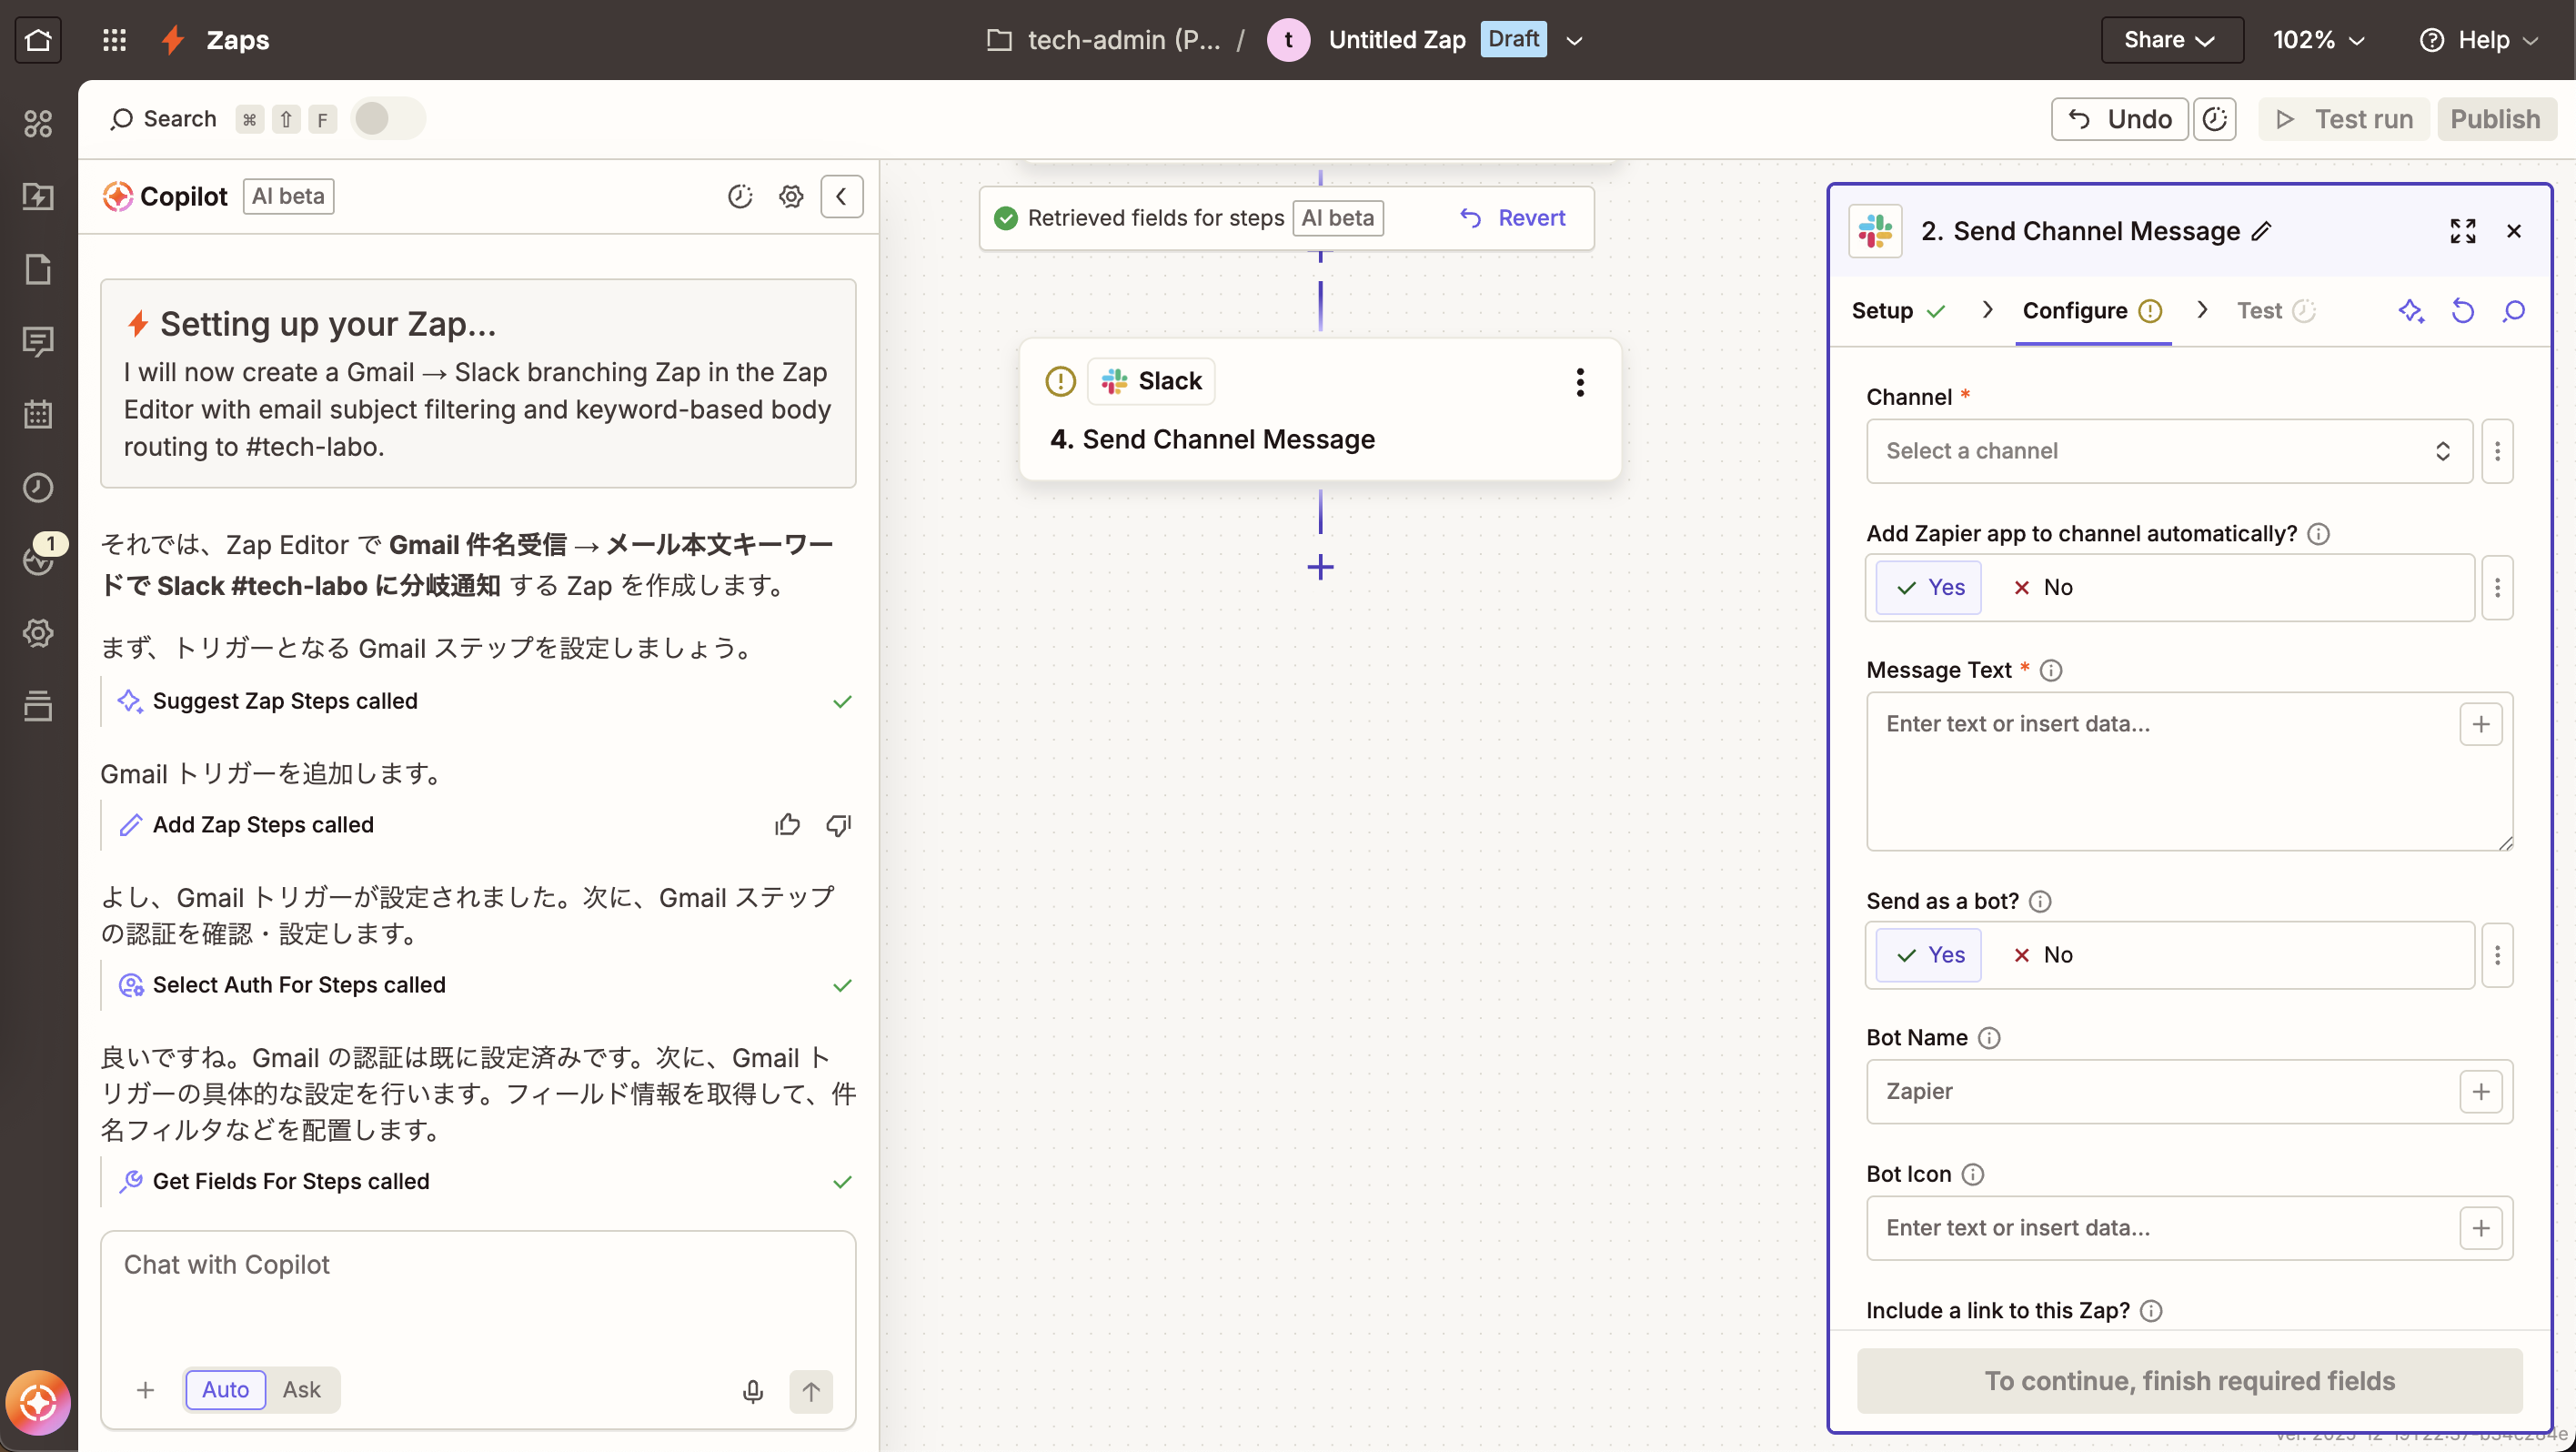Select No for Add Zapier app automatically
The height and width of the screenshot is (1452, 2576).
pos(2042,587)
